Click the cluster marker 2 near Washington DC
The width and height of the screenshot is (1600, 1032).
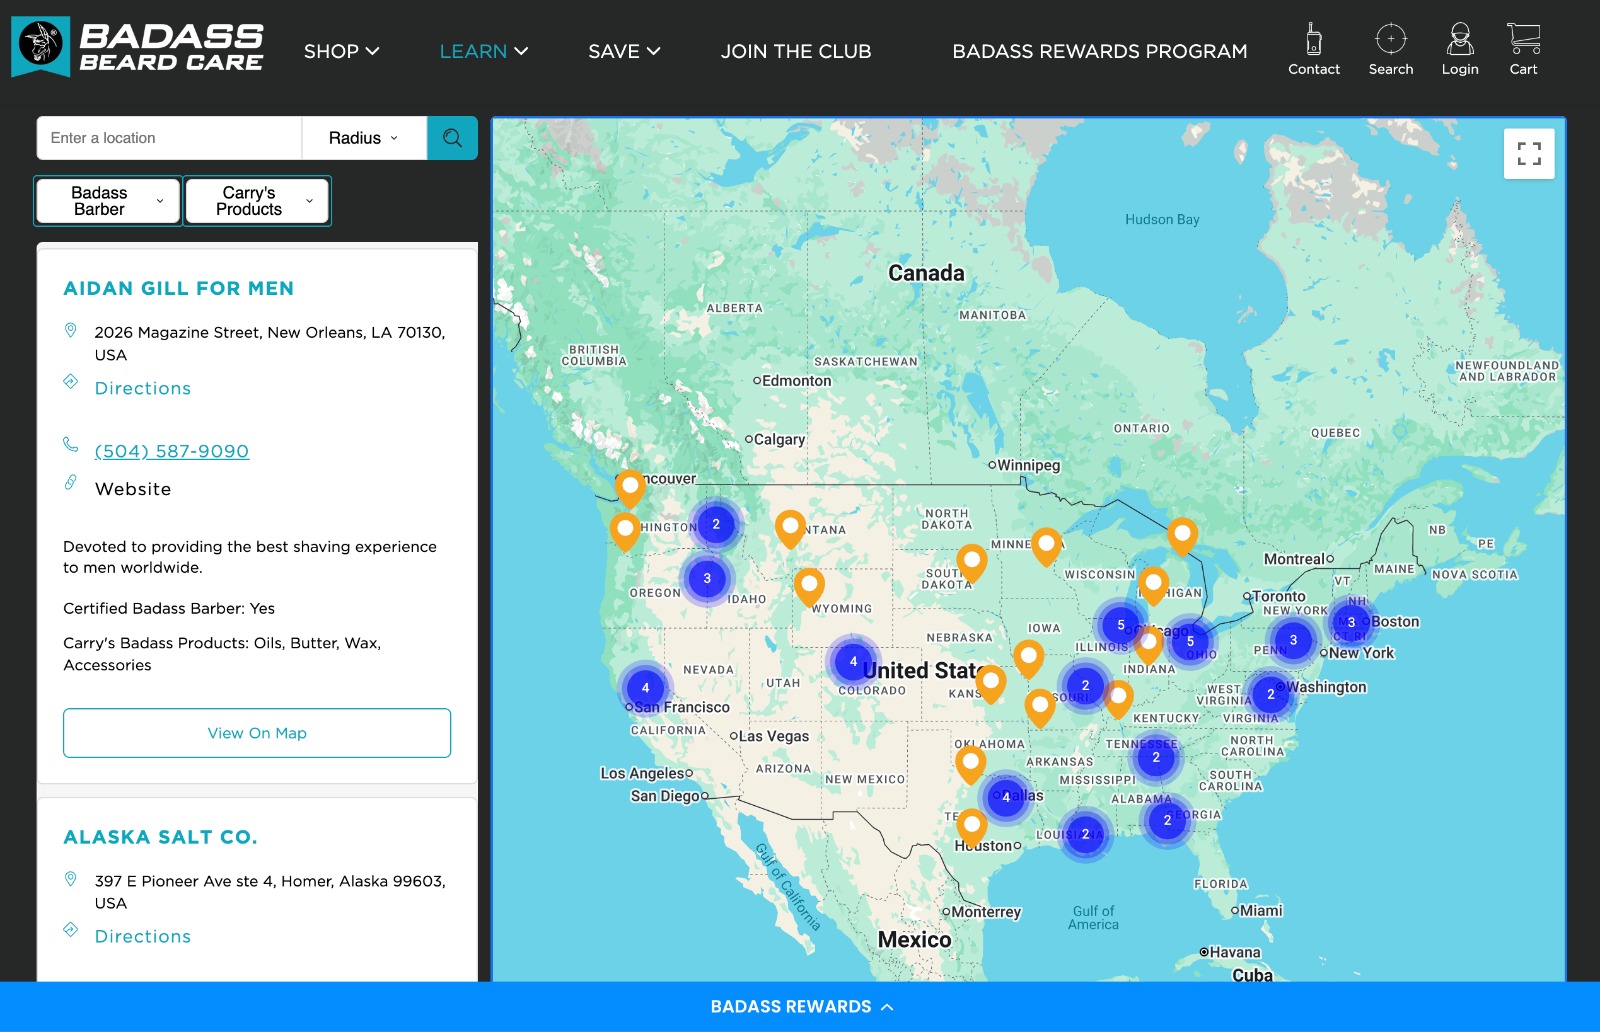pos(1270,694)
